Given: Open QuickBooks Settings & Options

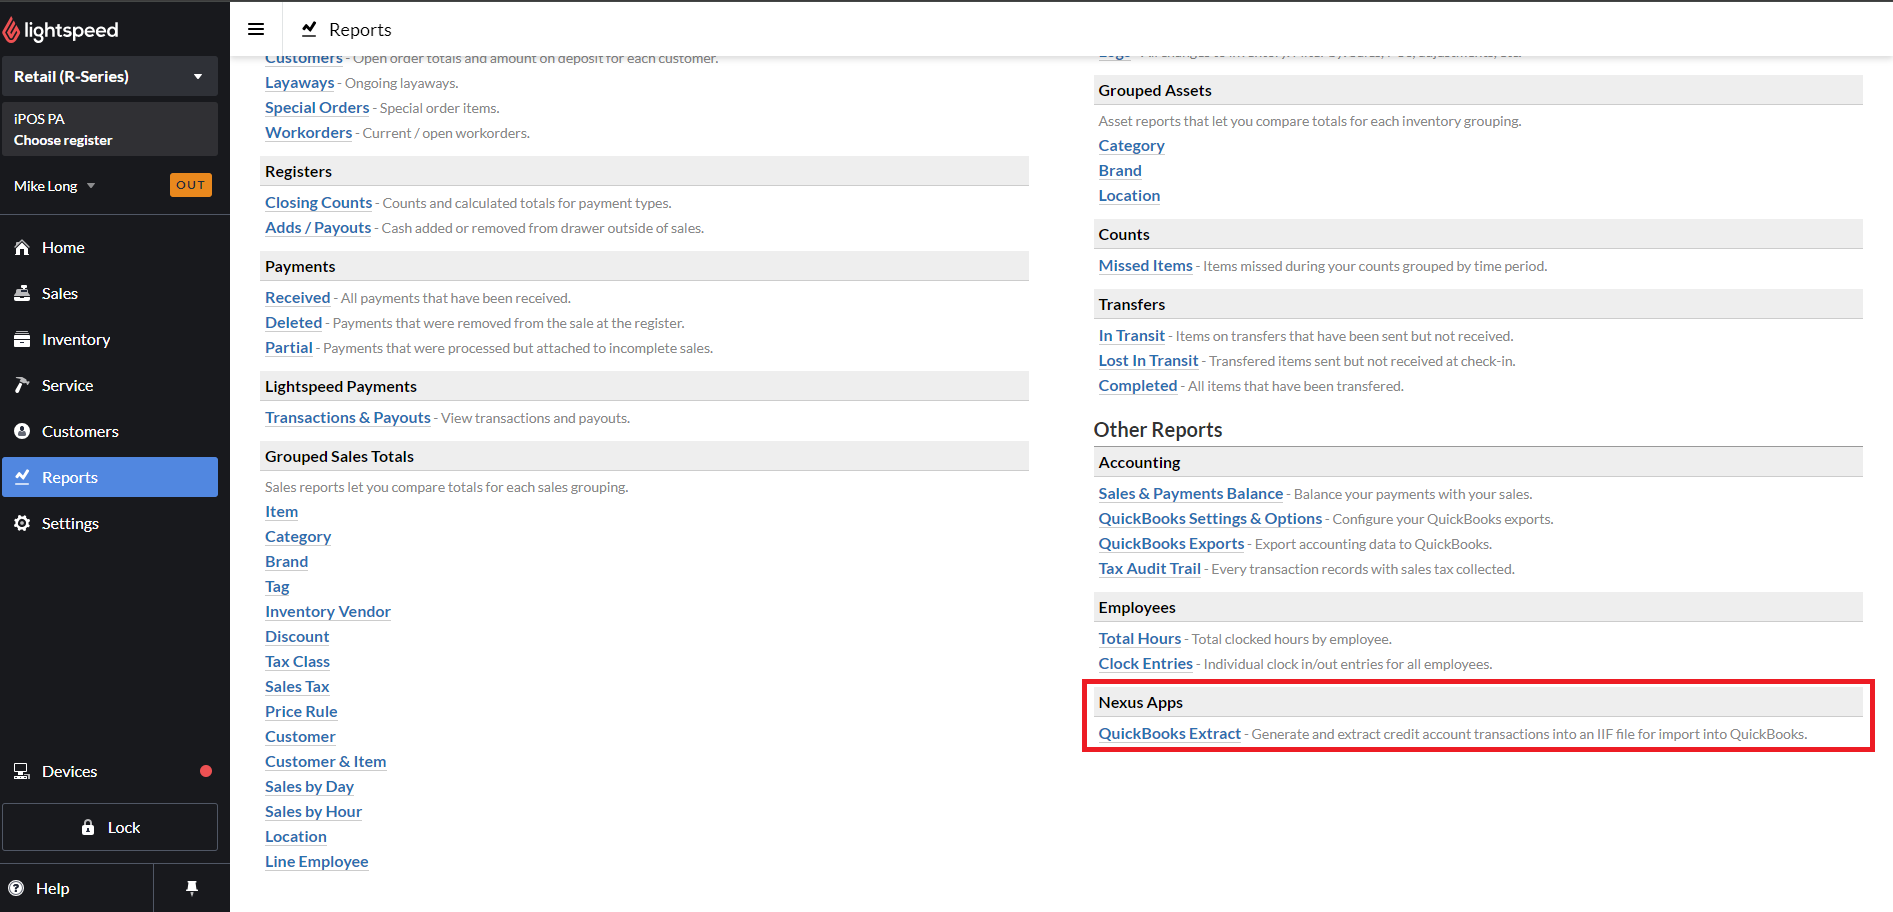Looking at the screenshot, I should click(1211, 519).
